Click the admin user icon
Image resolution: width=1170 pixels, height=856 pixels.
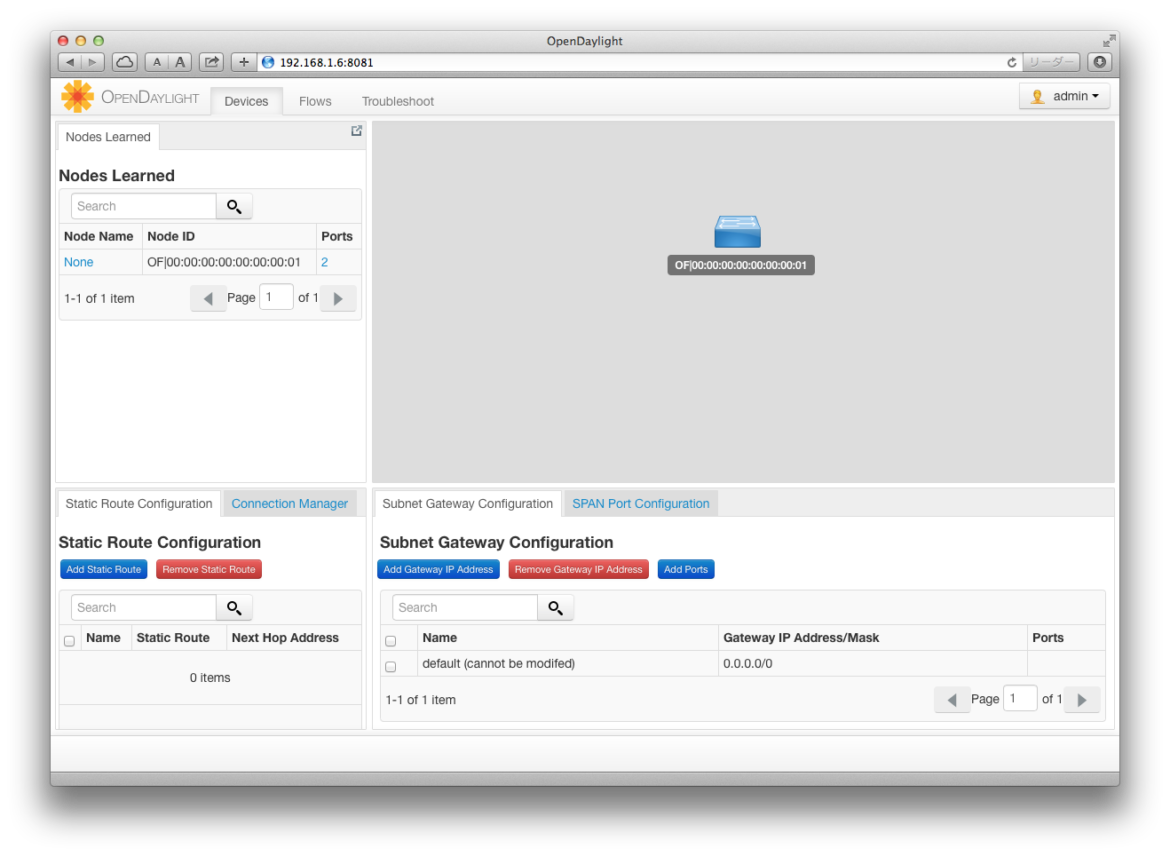(x=1037, y=96)
